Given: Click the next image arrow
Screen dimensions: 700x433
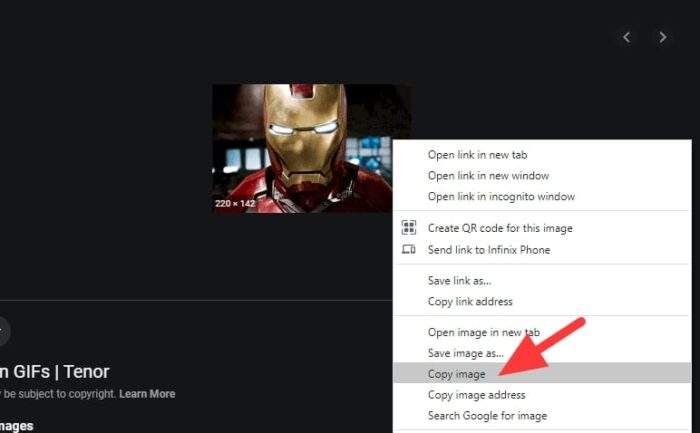Looking at the screenshot, I should pyautogui.click(x=662, y=37).
